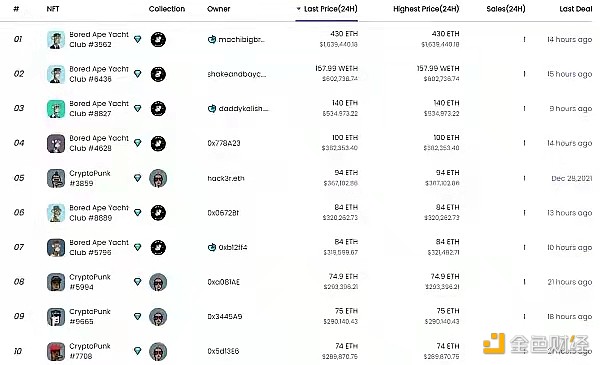
Task: Open owner address 0x778A23 link
Action: coord(224,143)
